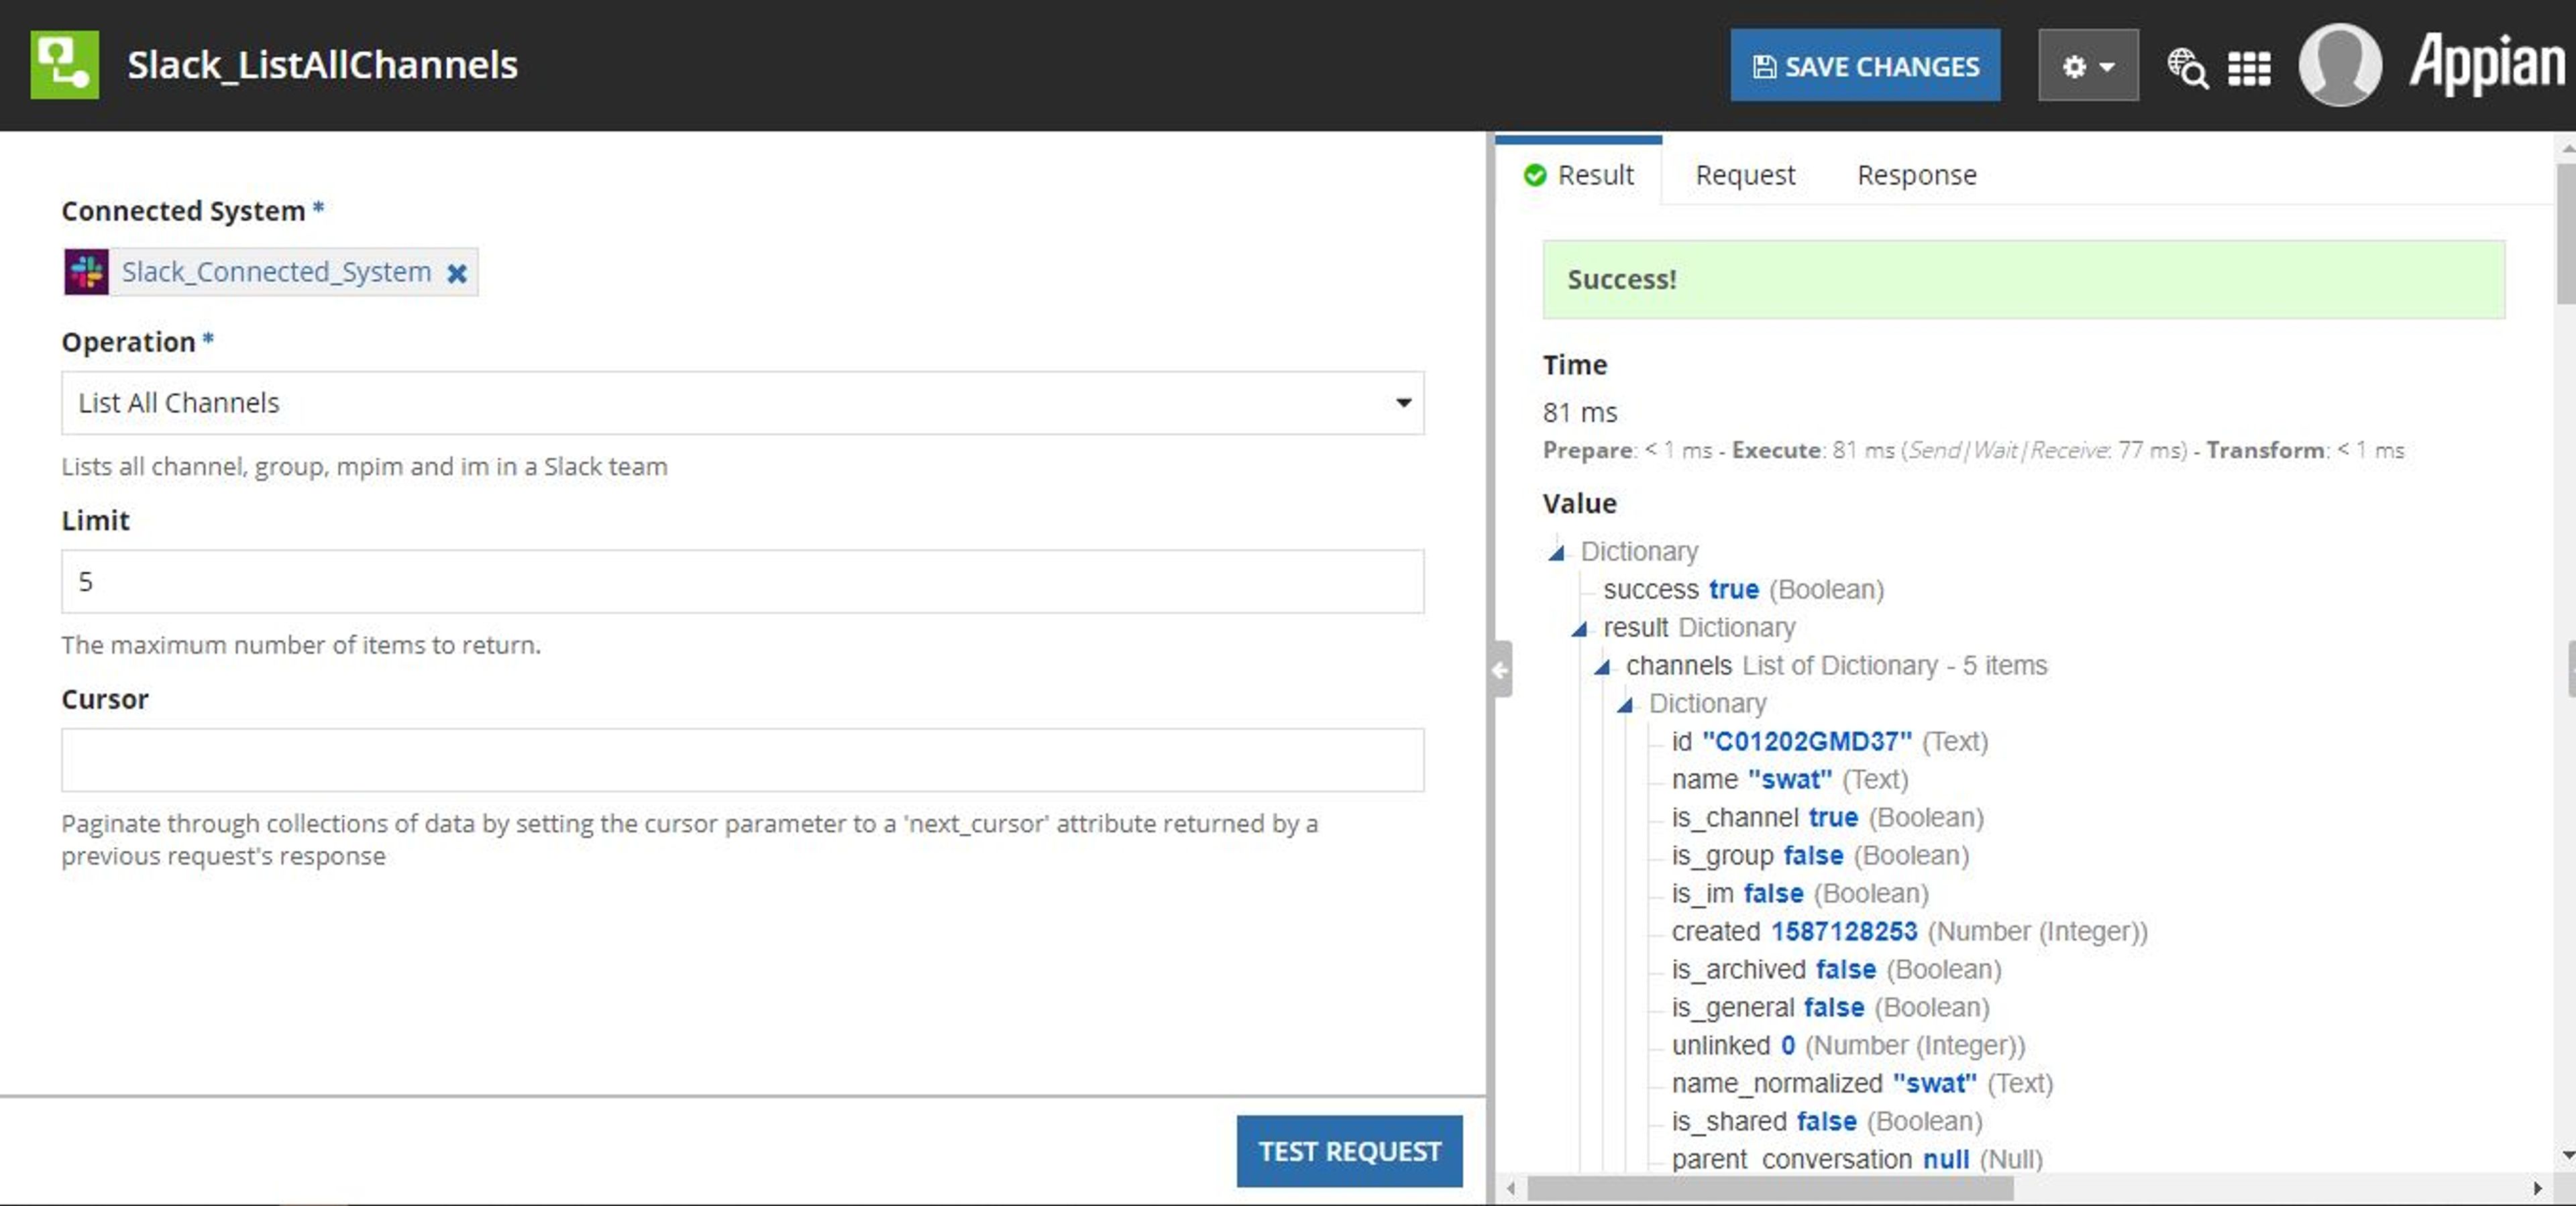Click the empty Cursor input field

click(x=743, y=760)
